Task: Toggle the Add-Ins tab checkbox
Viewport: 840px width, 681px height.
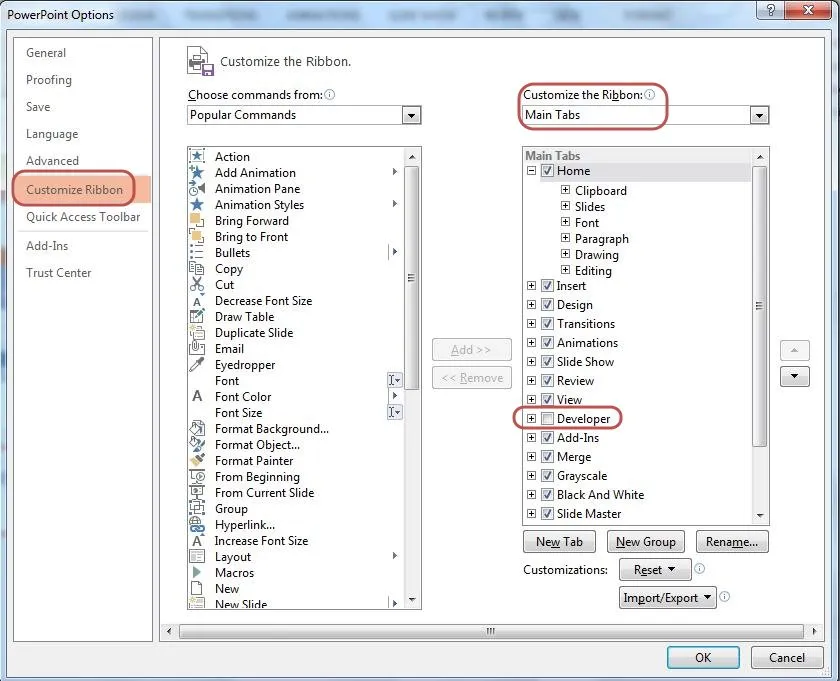Action: (x=547, y=438)
